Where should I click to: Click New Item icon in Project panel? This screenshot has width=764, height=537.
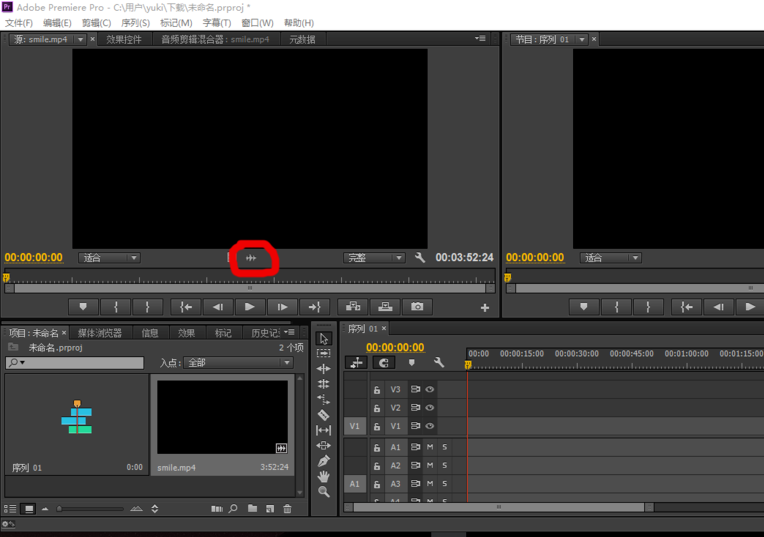coord(270,509)
